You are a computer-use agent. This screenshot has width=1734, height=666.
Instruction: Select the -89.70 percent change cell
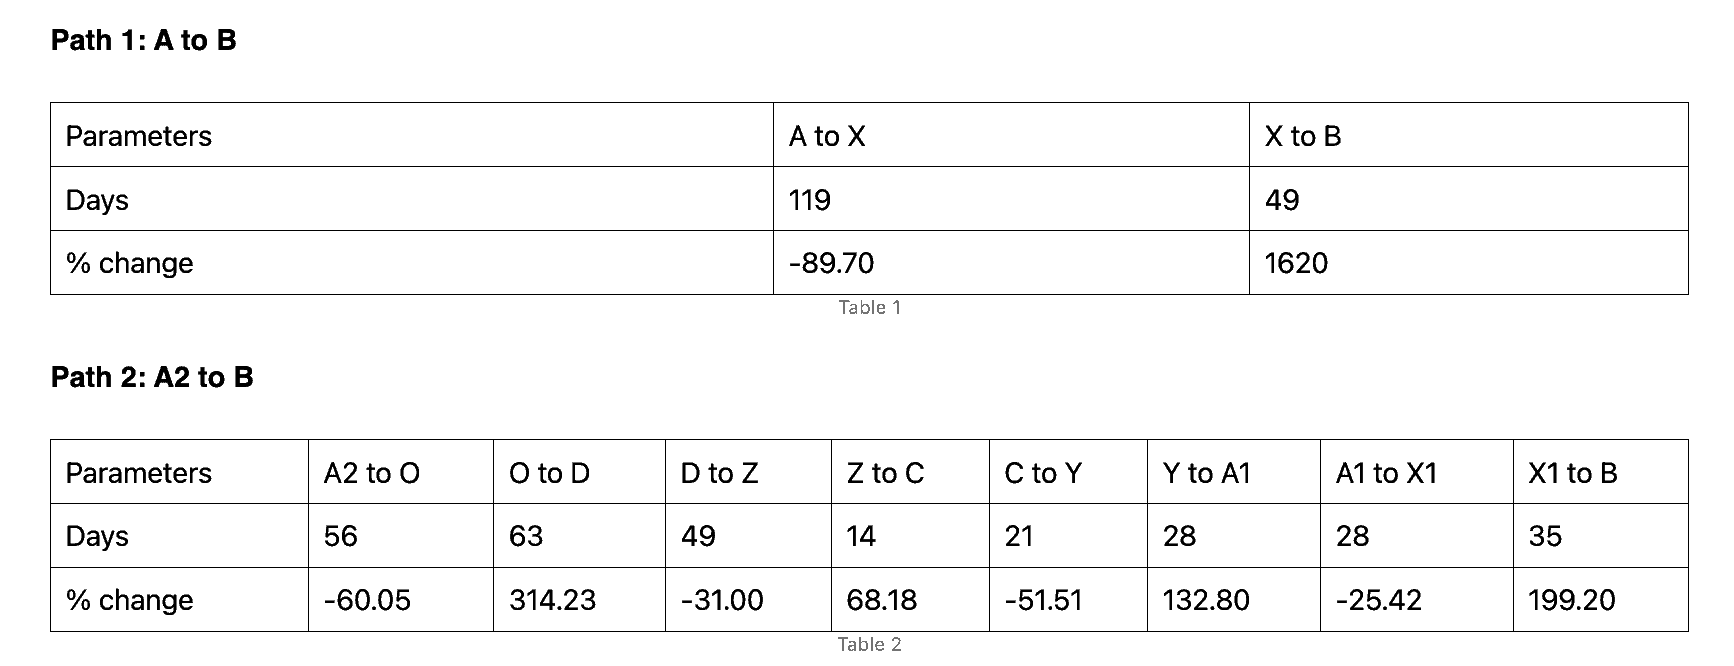[x=1011, y=263]
